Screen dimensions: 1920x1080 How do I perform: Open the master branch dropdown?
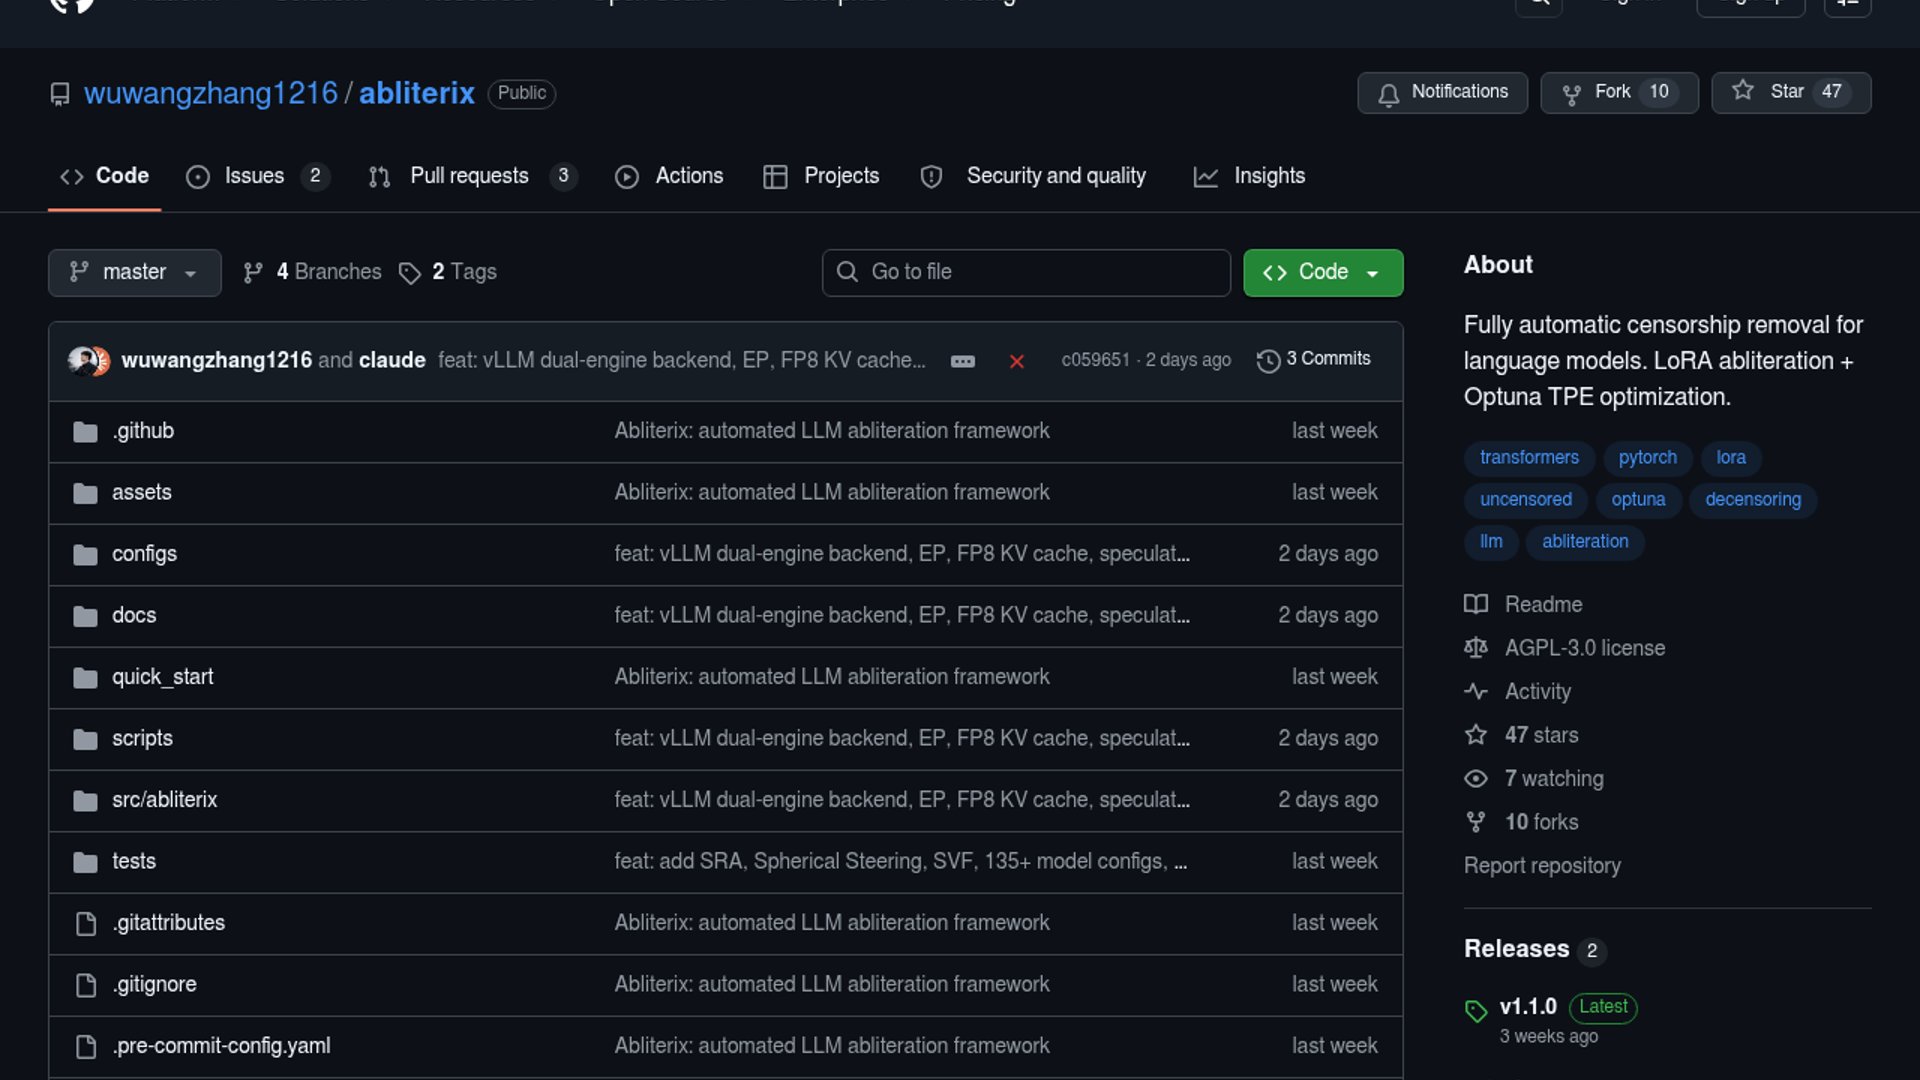pyautogui.click(x=134, y=272)
